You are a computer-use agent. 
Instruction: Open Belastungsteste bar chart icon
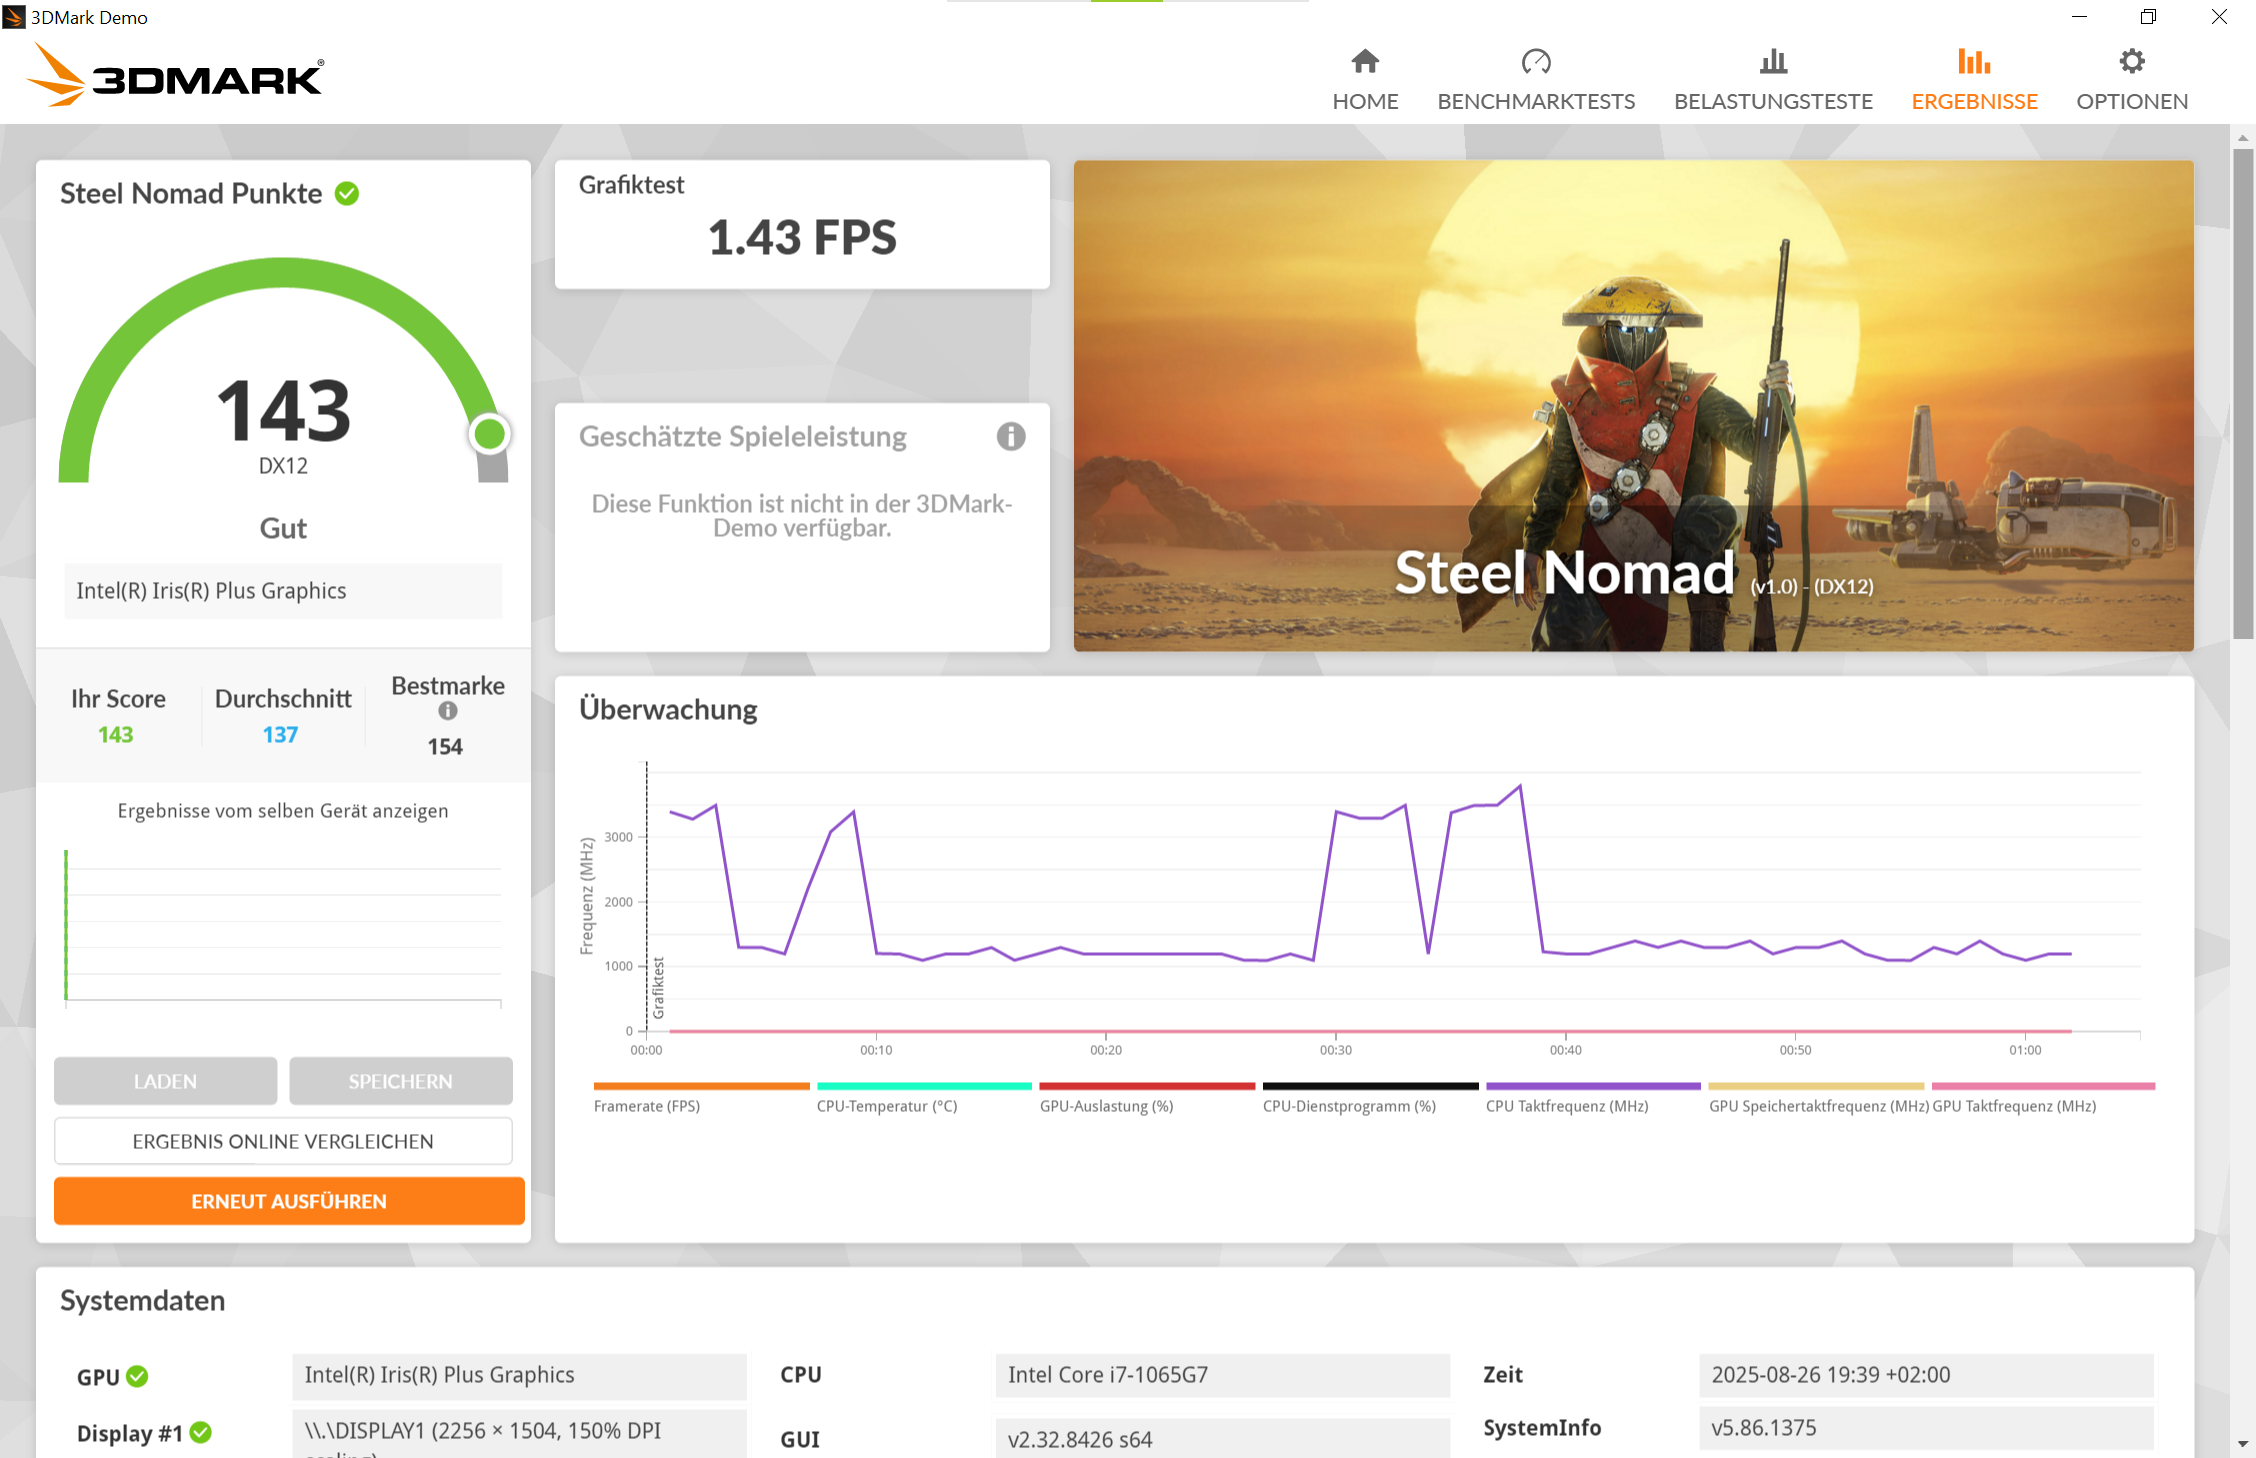tap(1772, 62)
